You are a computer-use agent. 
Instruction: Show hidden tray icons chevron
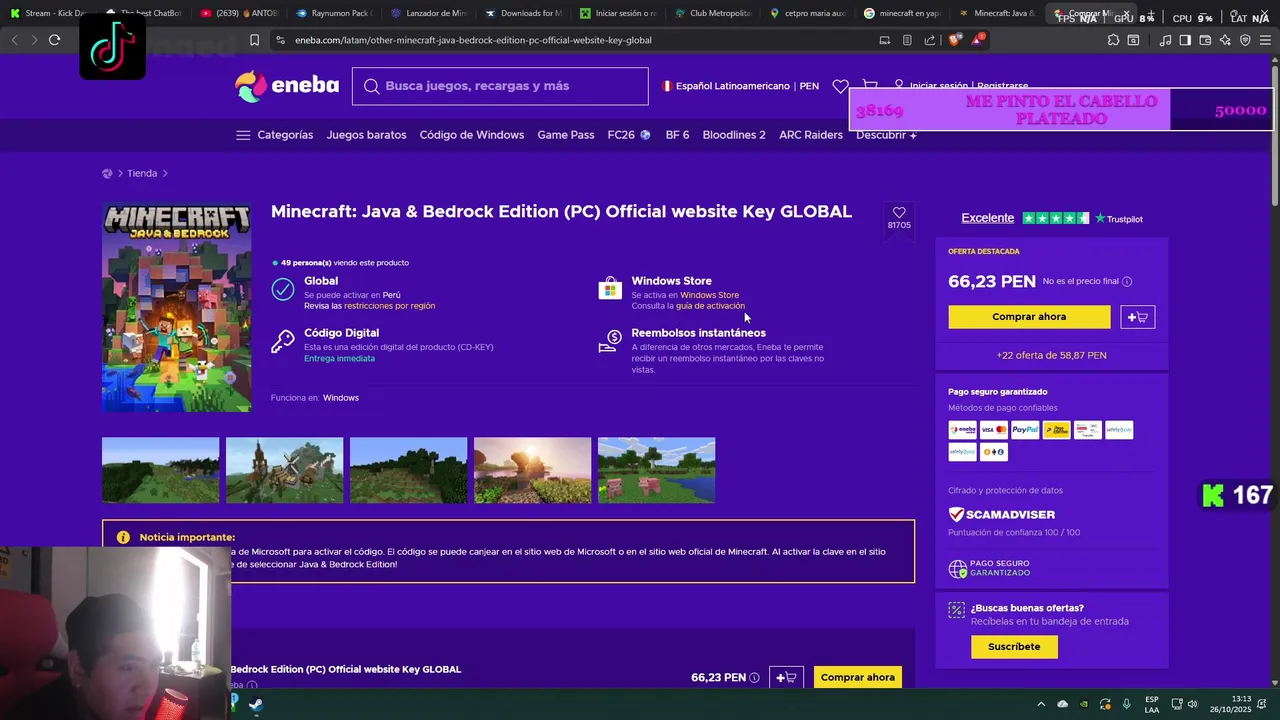click(1040, 704)
